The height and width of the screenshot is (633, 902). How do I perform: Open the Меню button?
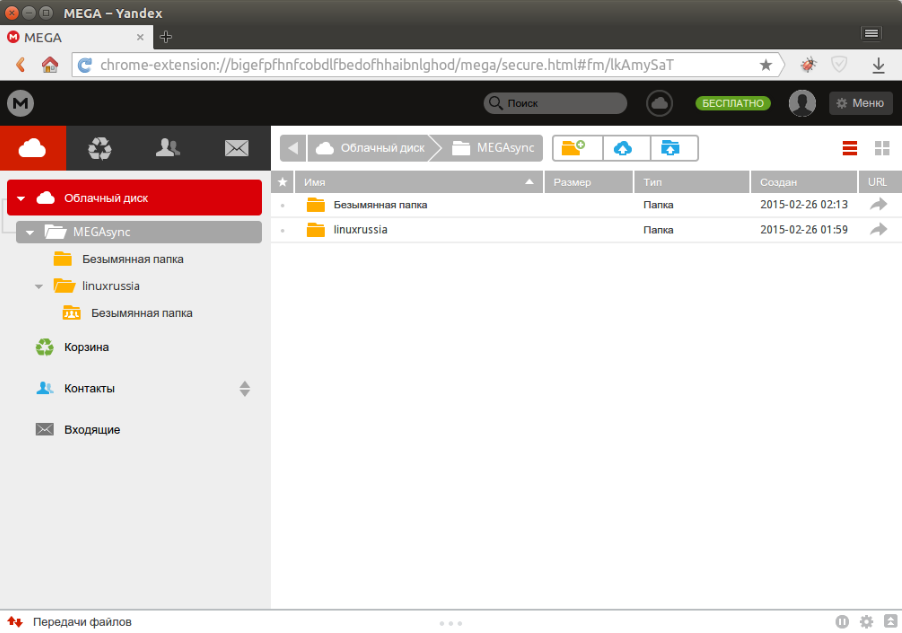[x=861, y=103]
